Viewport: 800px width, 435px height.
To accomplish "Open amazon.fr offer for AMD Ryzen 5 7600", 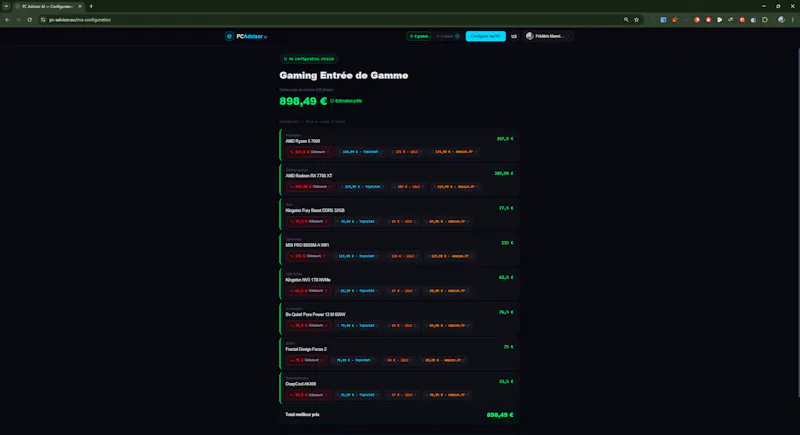I will click(454, 152).
